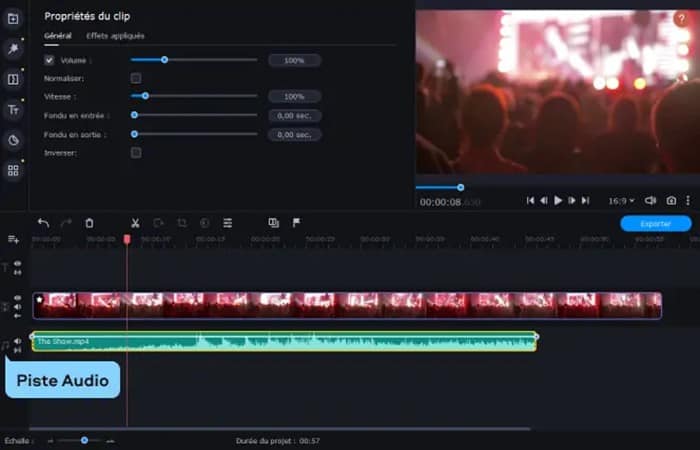Uncheck the Volume checkbox
This screenshot has width=700, height=450.
point(49,60)
